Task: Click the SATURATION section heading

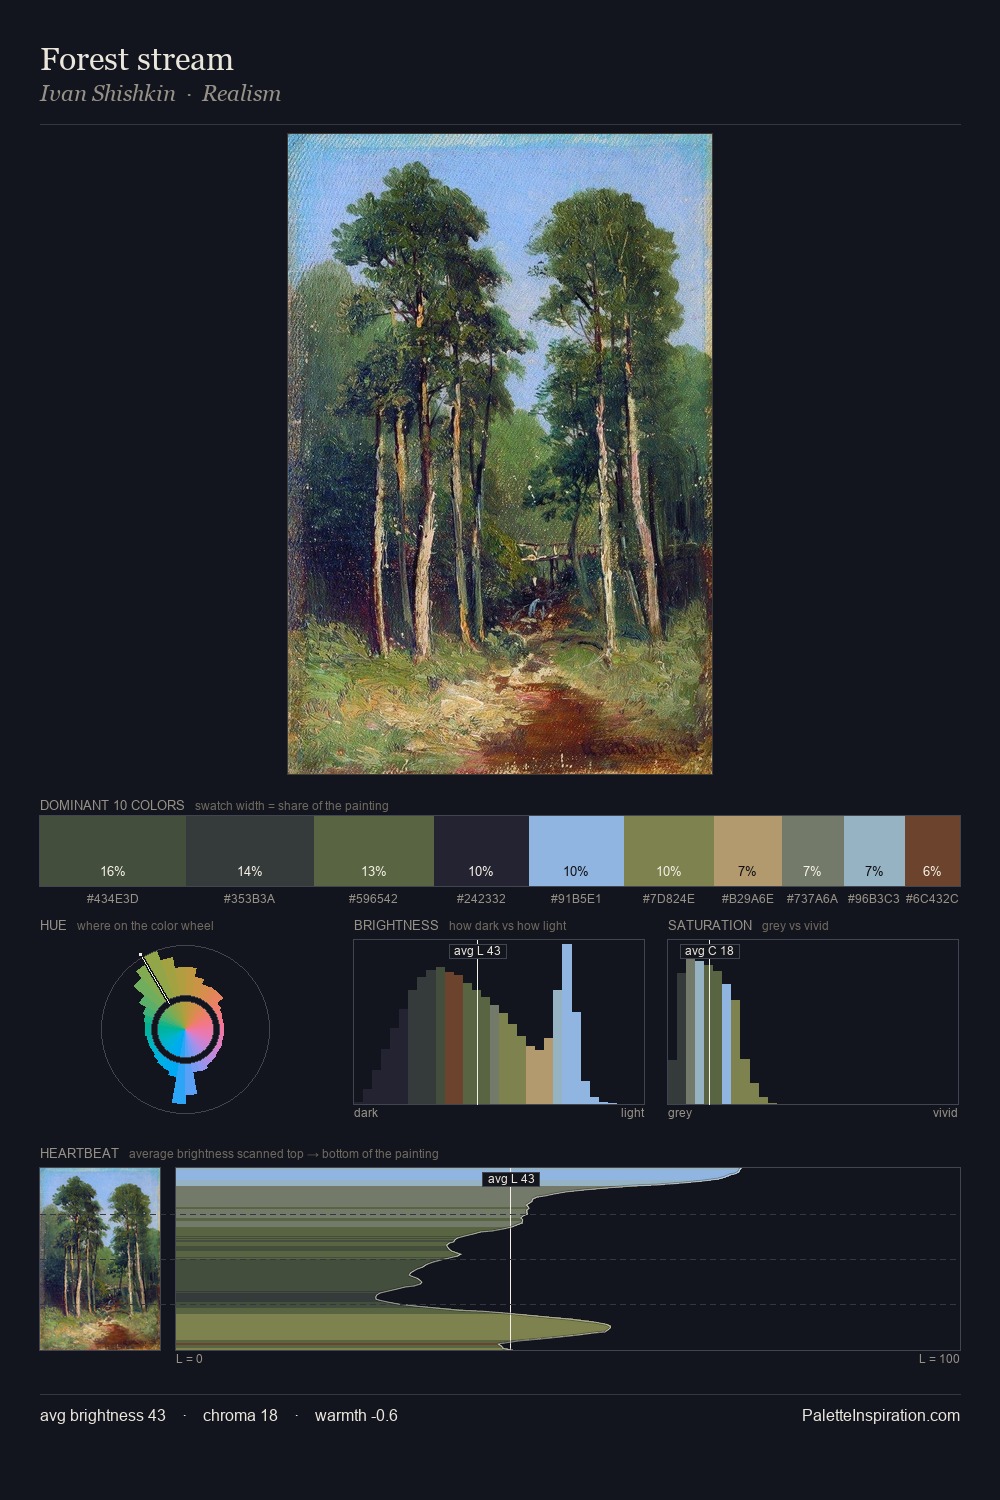Action: (710, 925)
